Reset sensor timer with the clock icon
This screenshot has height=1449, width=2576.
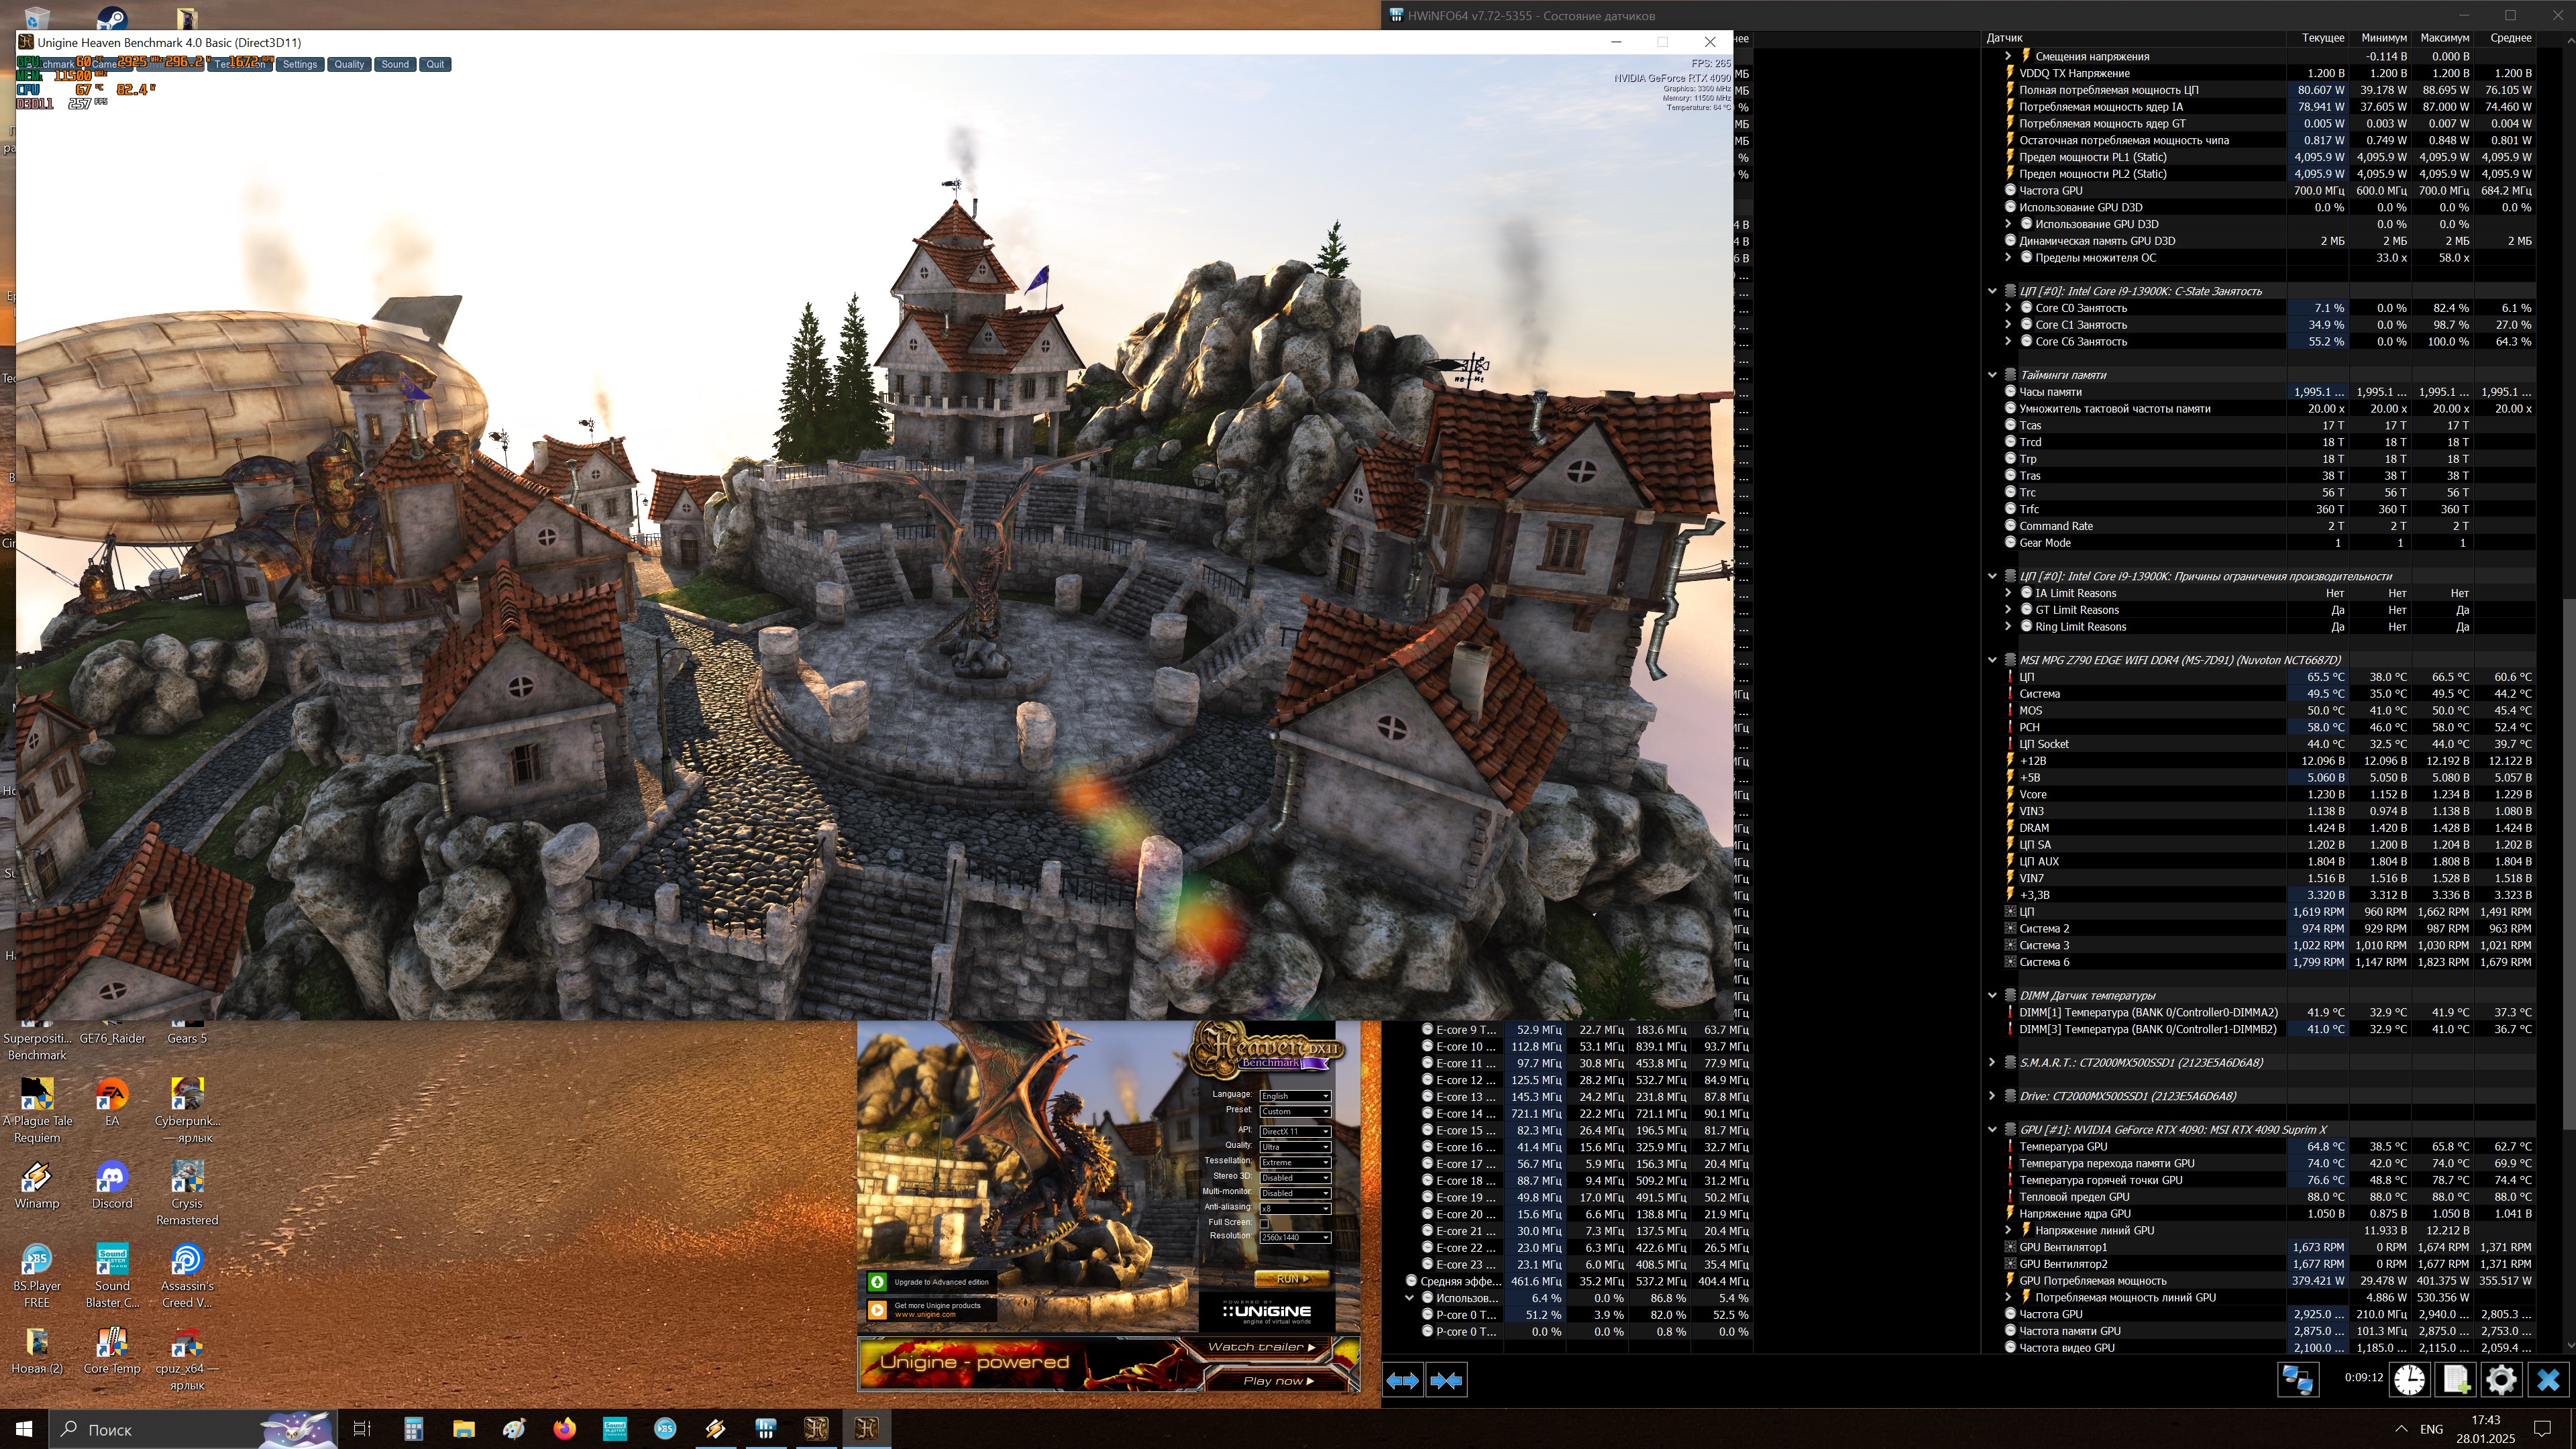coord(2409,1380)
